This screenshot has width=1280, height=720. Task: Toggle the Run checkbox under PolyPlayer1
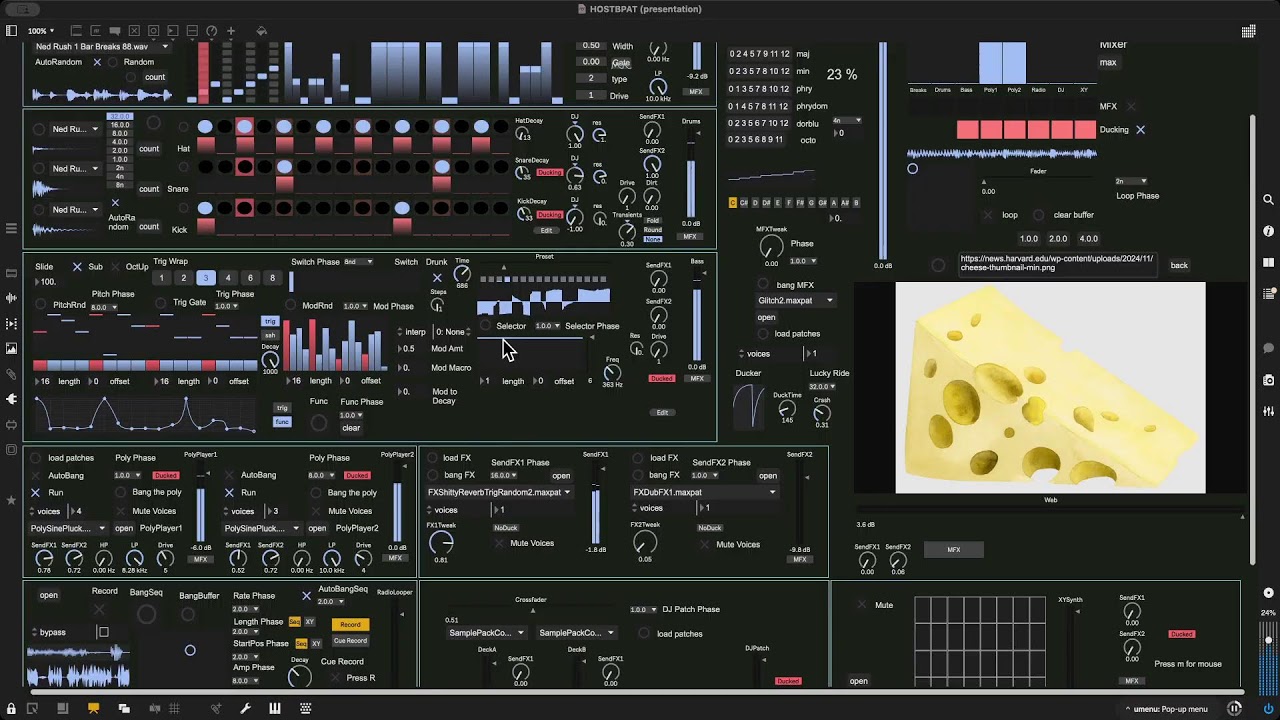[x=35, y=493]
